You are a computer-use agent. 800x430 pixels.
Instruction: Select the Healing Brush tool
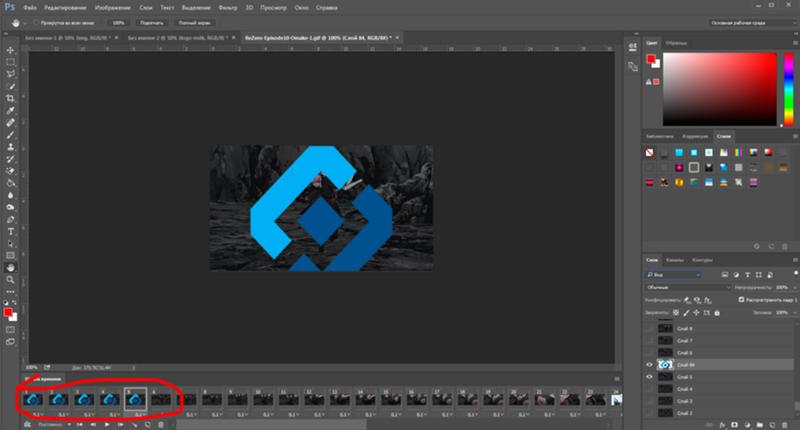coord(10,123)
